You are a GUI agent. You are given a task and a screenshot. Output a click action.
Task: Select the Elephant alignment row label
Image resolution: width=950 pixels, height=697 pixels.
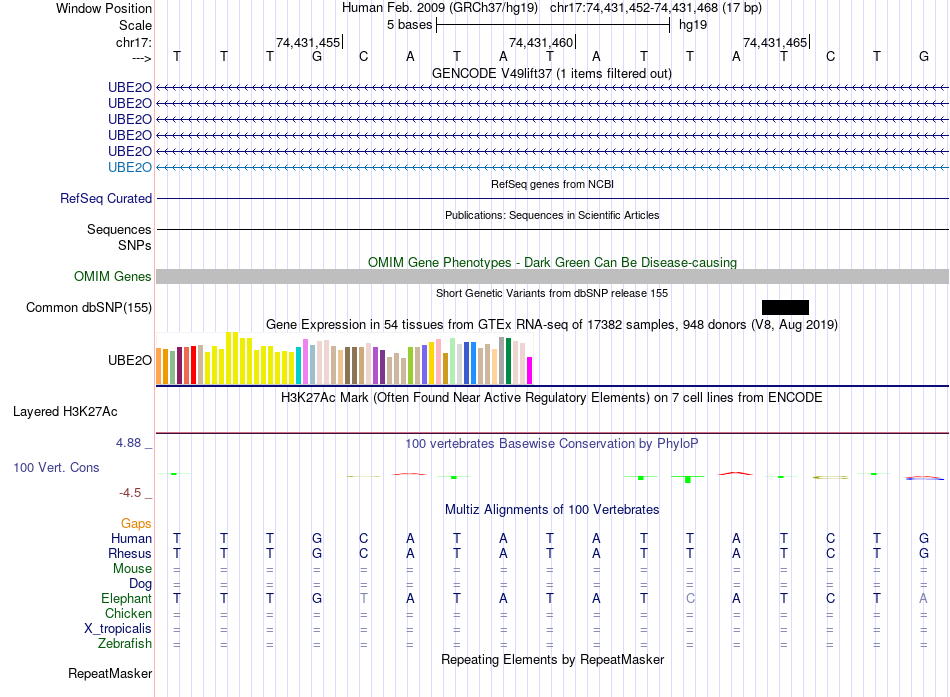[x=126, y=598]
